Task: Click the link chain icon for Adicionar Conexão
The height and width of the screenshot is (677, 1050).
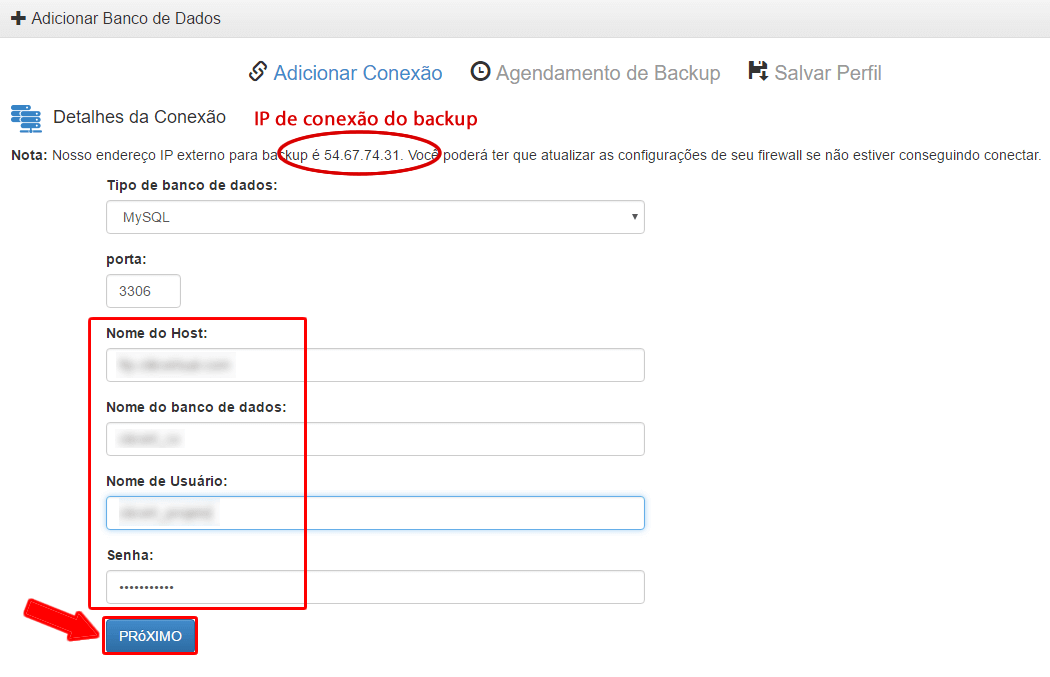Action: pos(258,71)
